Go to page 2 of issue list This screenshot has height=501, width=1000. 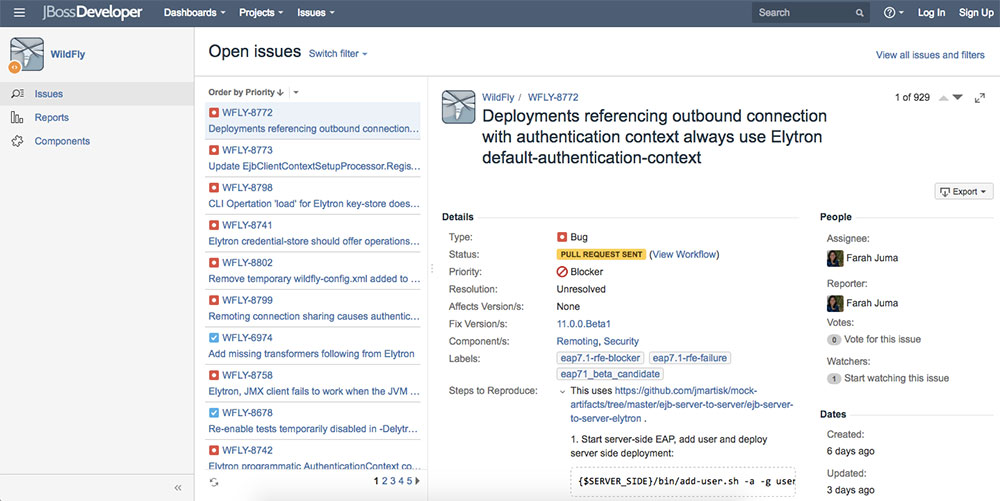pyautogui.click(x=385, y=481)
